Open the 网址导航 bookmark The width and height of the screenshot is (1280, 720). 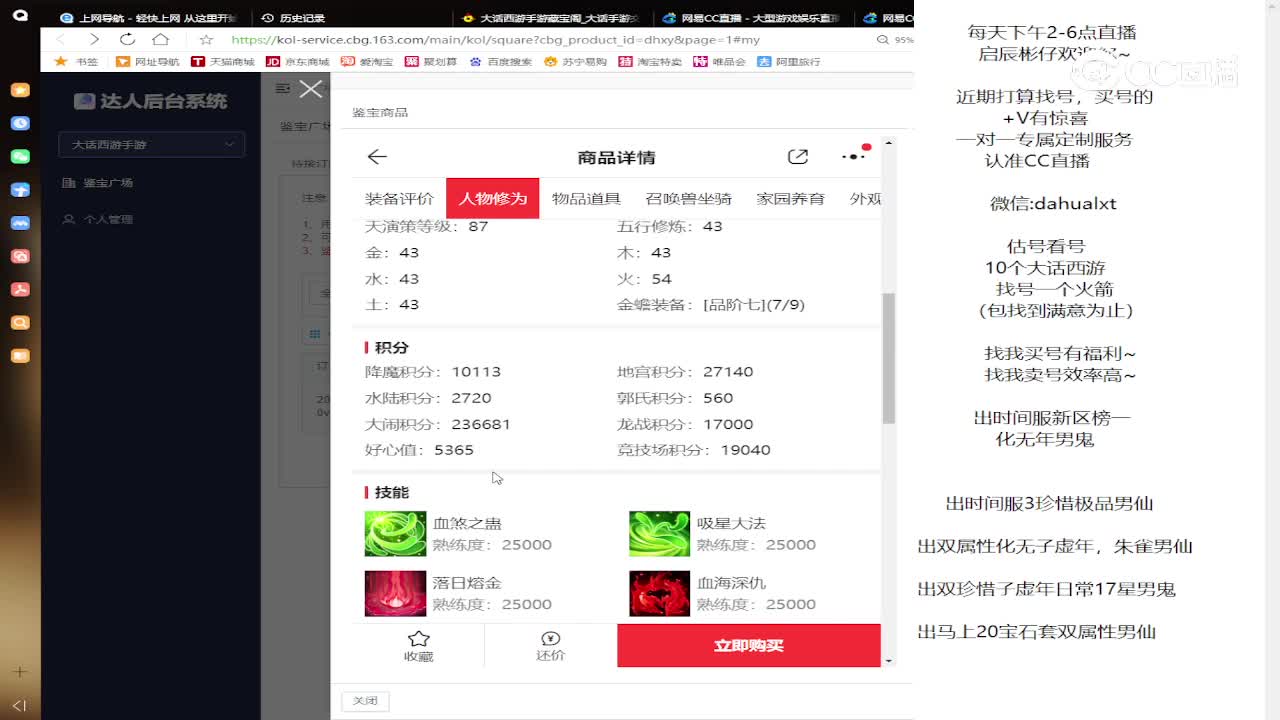148,61
